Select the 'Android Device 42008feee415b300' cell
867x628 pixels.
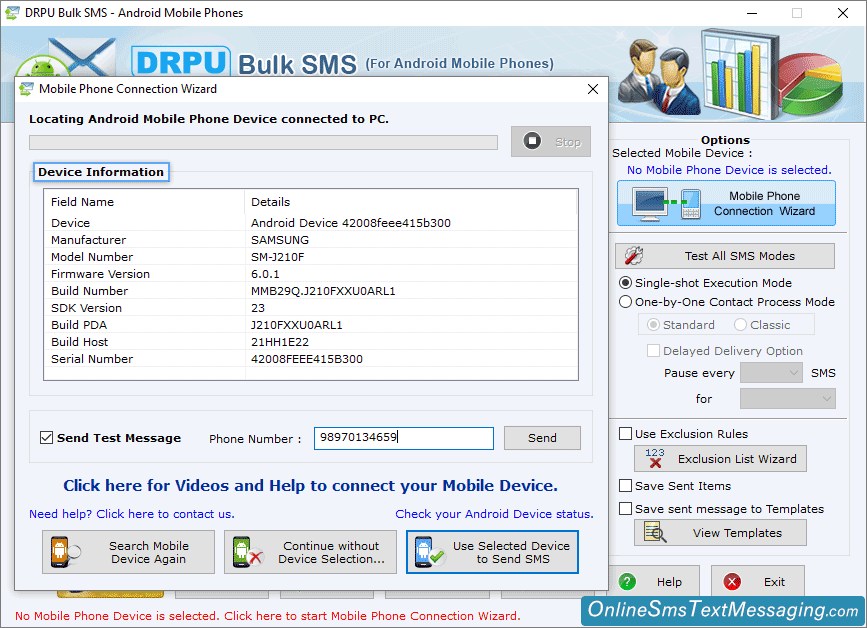tap(351, 223)
